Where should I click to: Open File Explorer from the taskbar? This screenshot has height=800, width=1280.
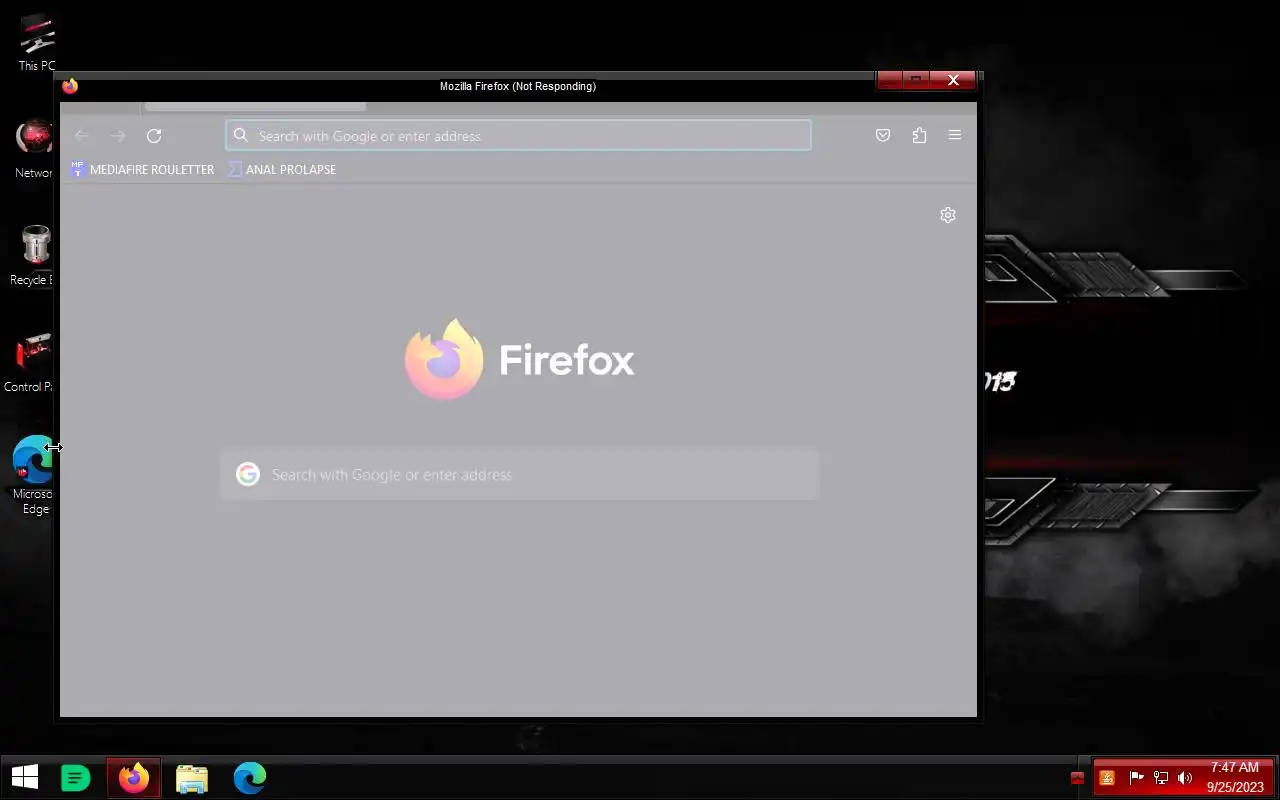192,777
